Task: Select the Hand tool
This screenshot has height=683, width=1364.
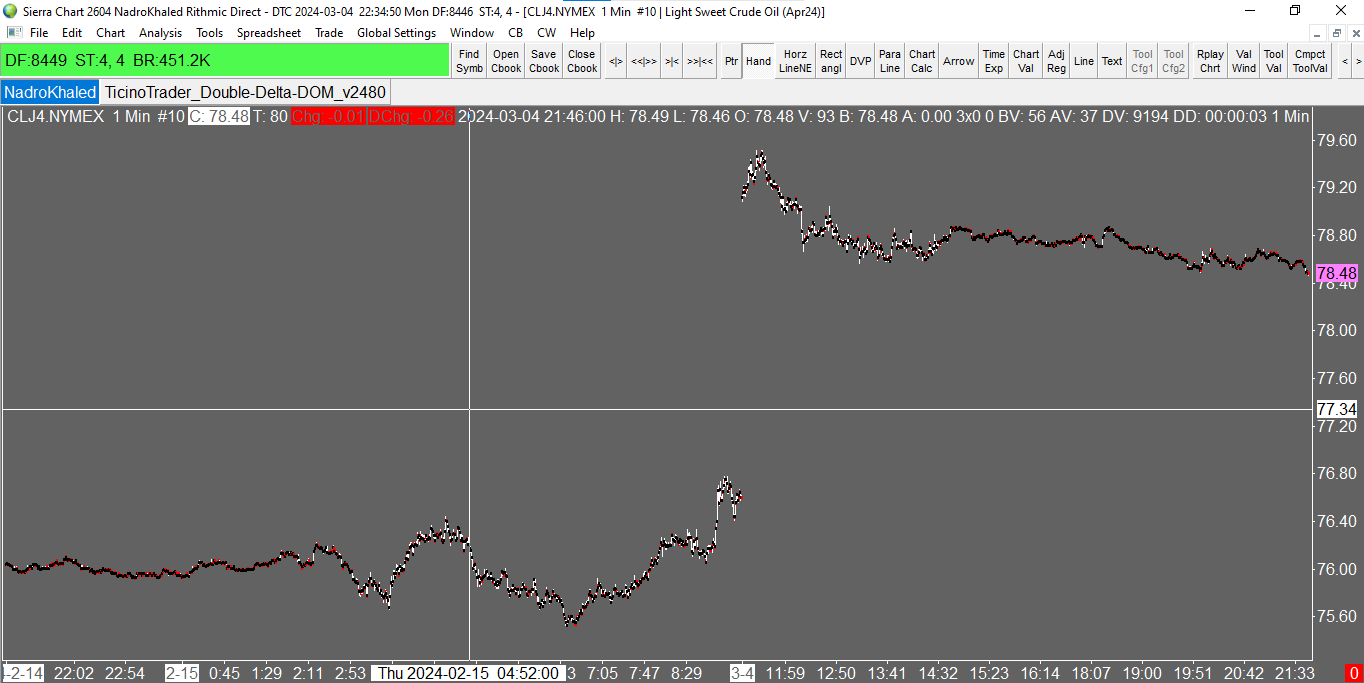Action: pyautogui.click(x=759, y=61)
